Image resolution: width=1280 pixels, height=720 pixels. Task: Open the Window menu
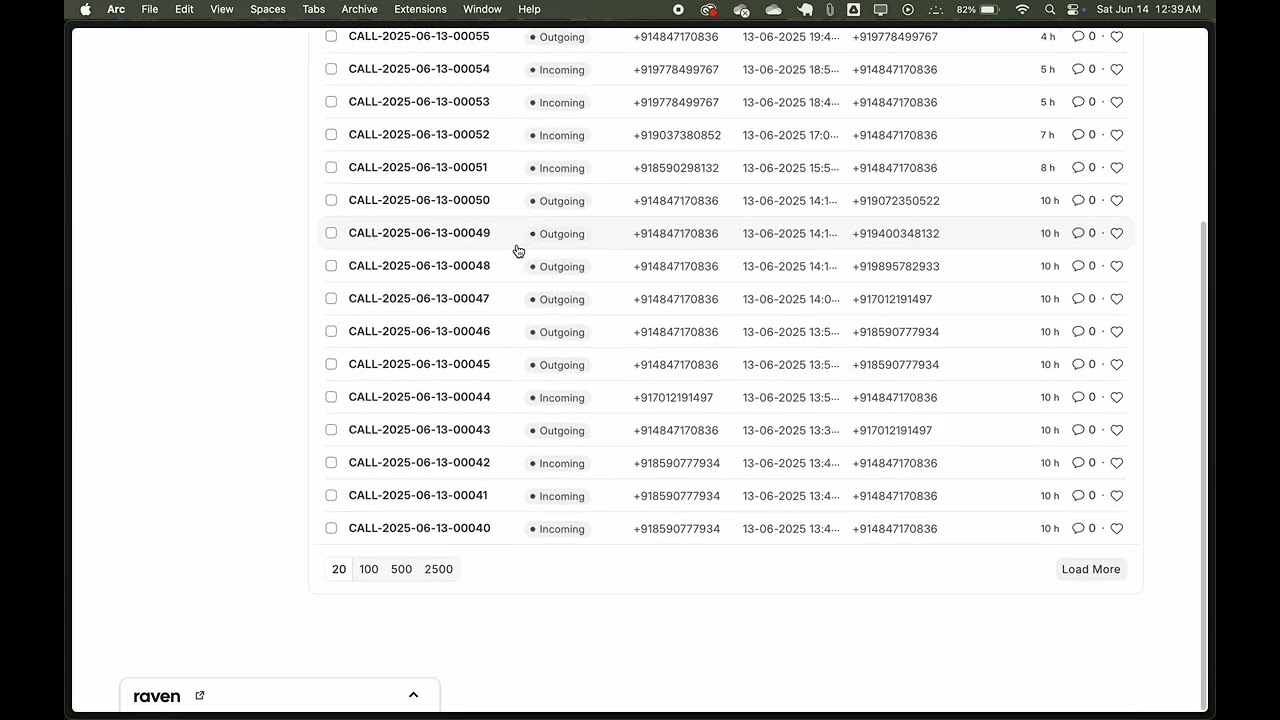click(482, 9)
